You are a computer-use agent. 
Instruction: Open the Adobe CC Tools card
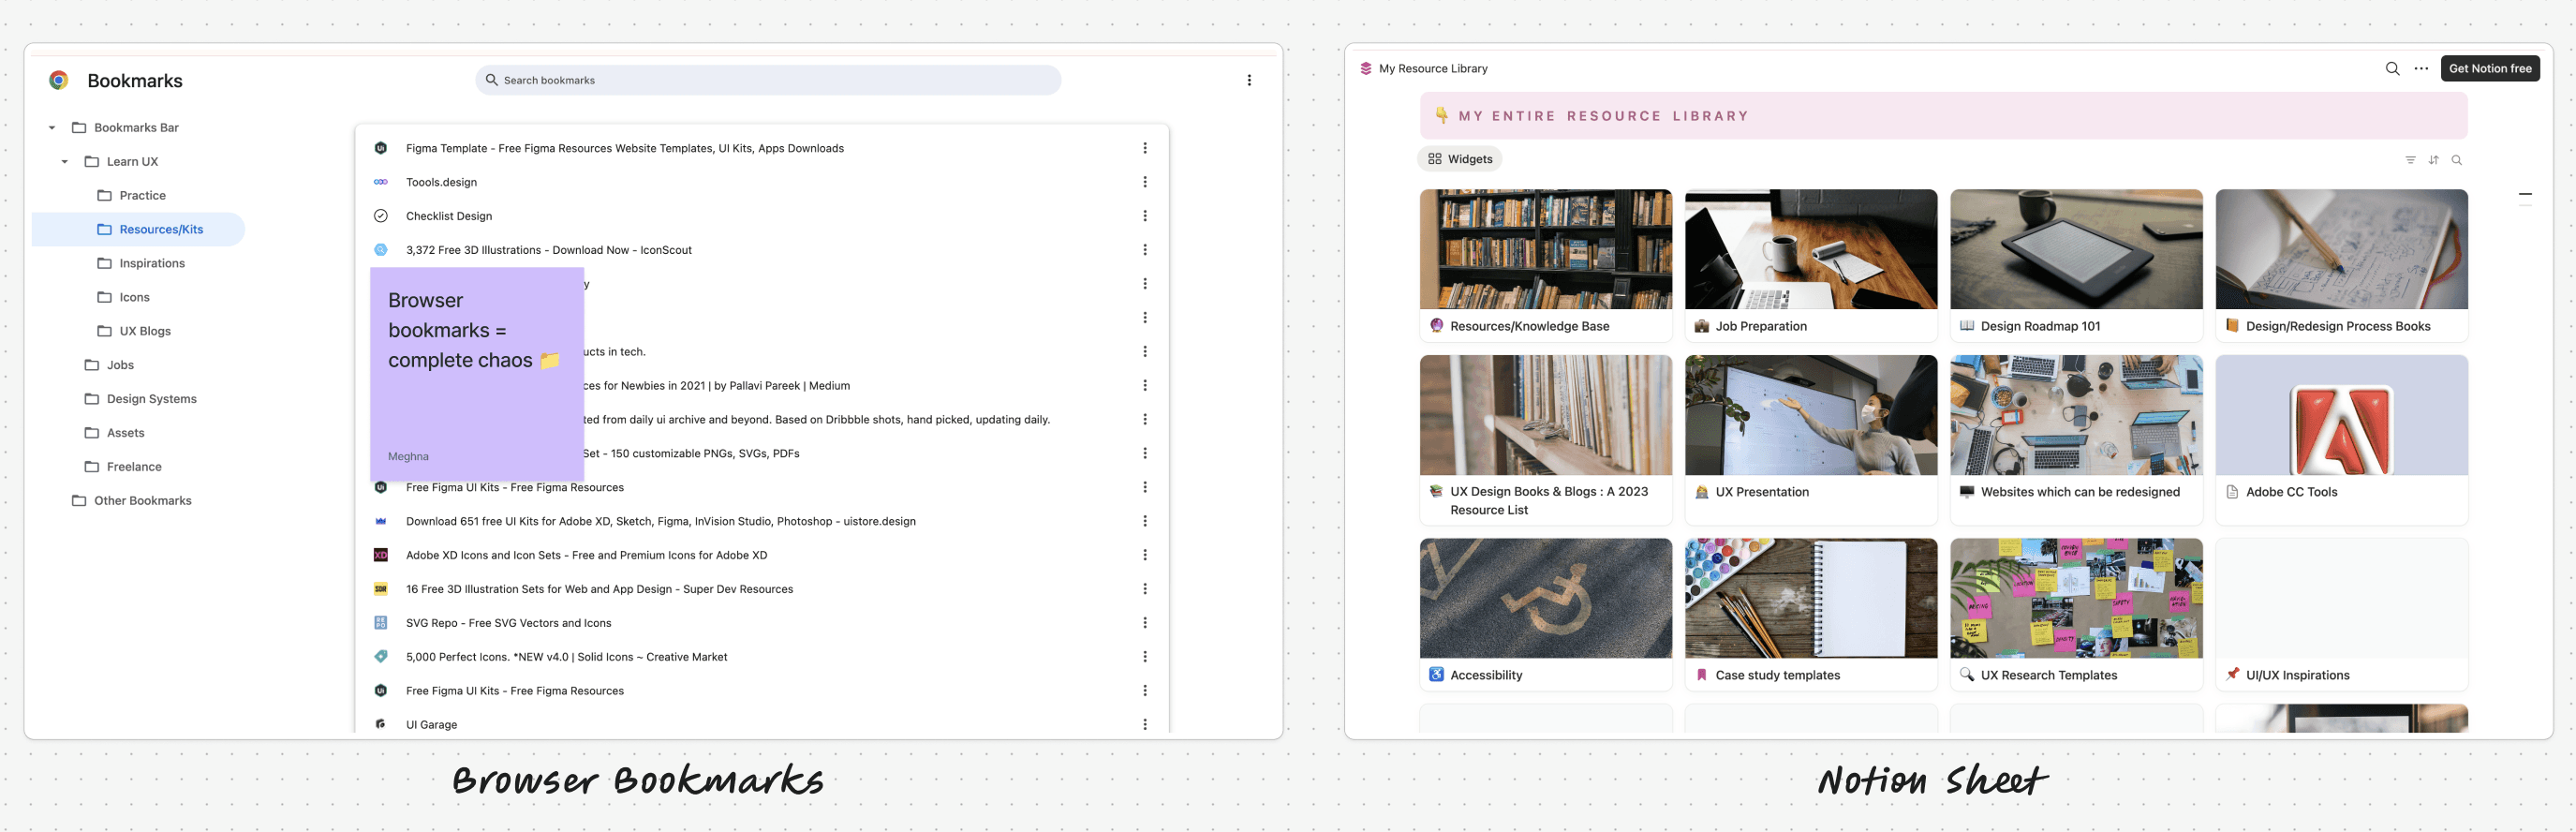2342,440
